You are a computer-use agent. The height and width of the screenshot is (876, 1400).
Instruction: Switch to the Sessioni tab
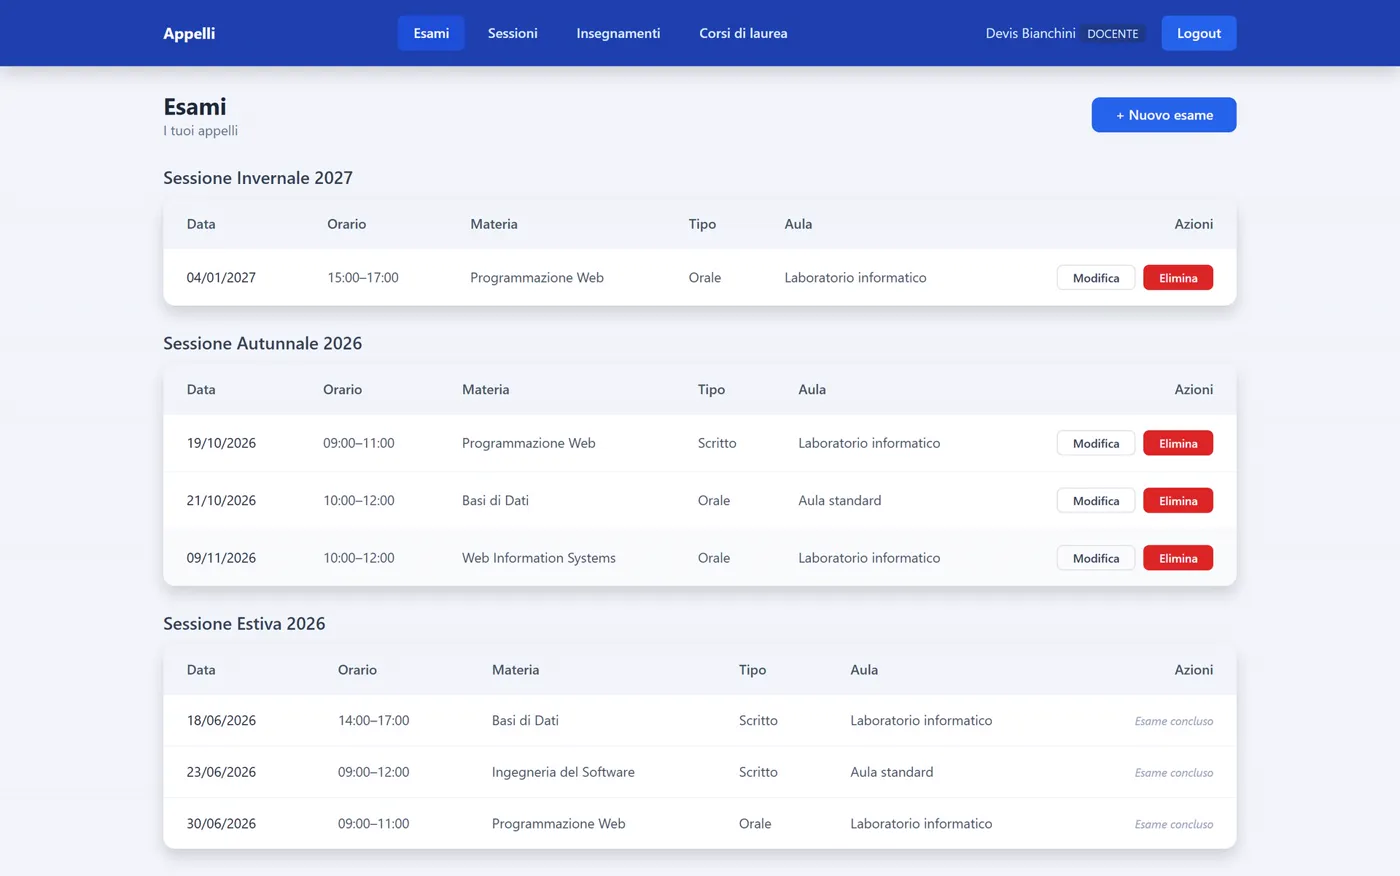[513, 33]
